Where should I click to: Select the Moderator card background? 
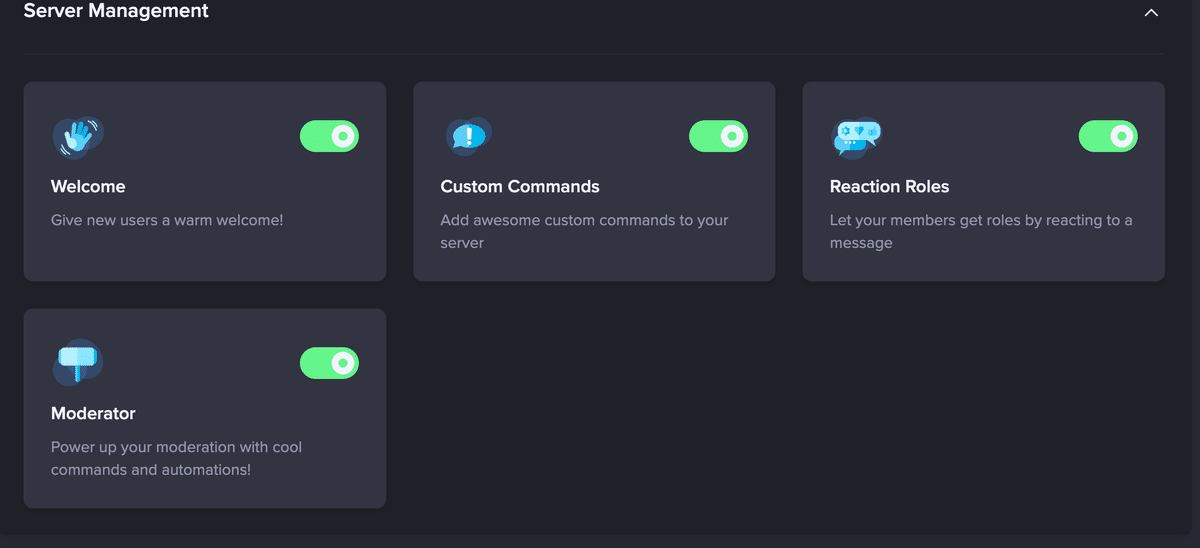point(204,408)
